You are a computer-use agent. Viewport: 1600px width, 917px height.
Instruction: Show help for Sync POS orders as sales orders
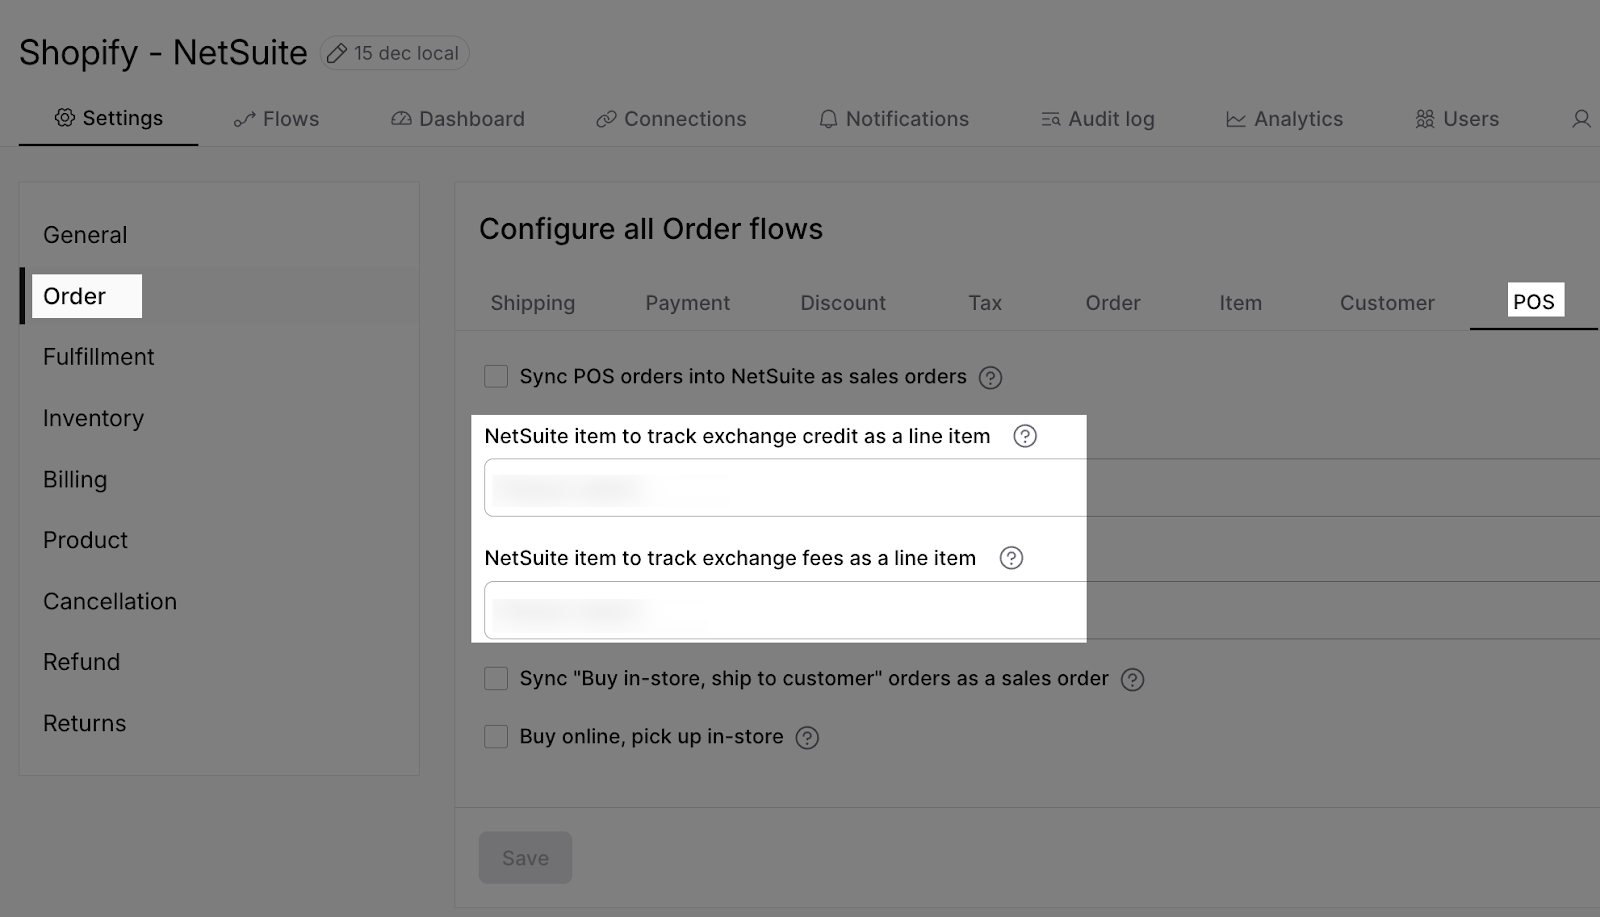coord(990,378)
